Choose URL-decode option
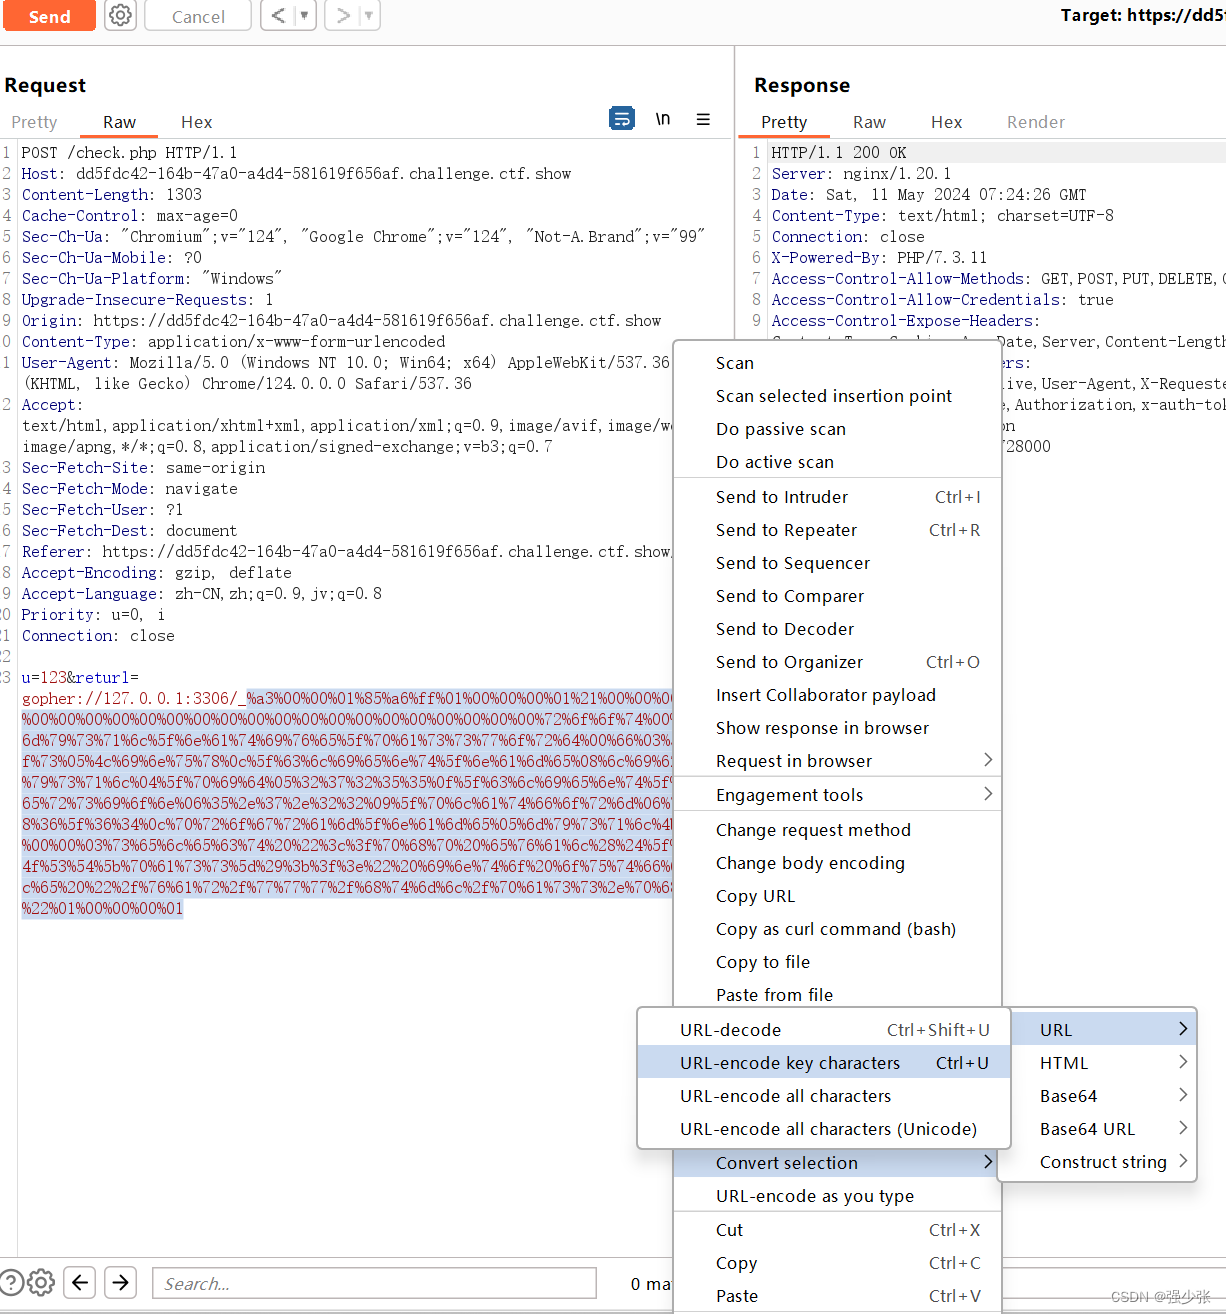The image size is (1226, 1314). click(823, 1030)
